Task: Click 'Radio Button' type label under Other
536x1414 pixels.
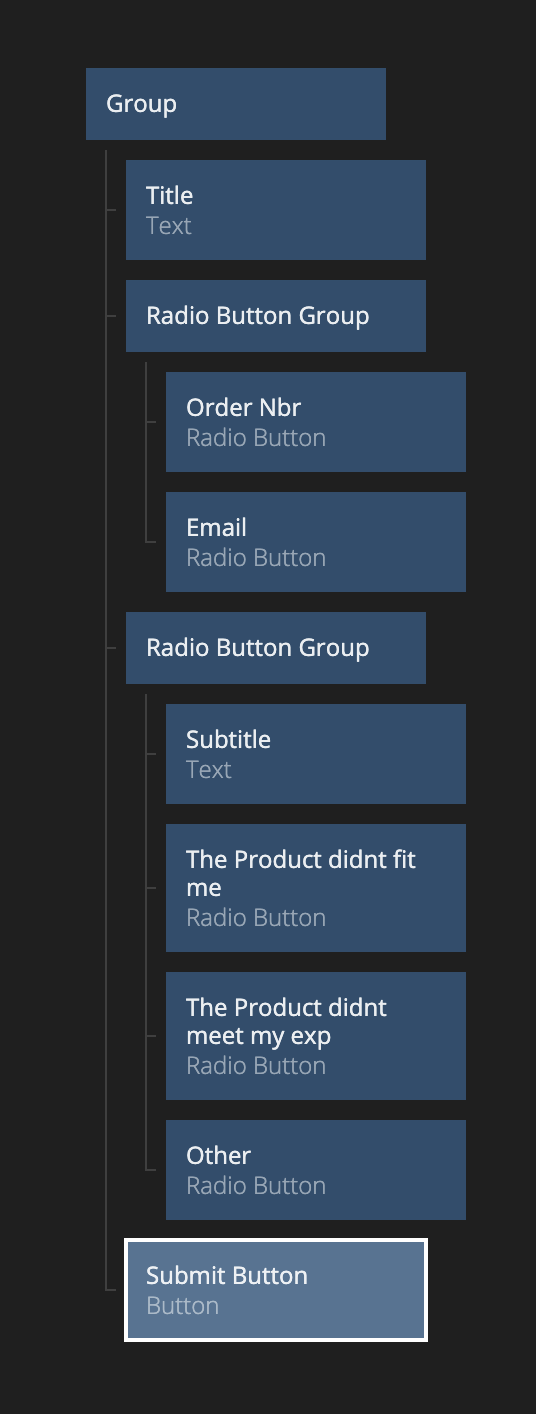Action: click(x=256, y=1186)
